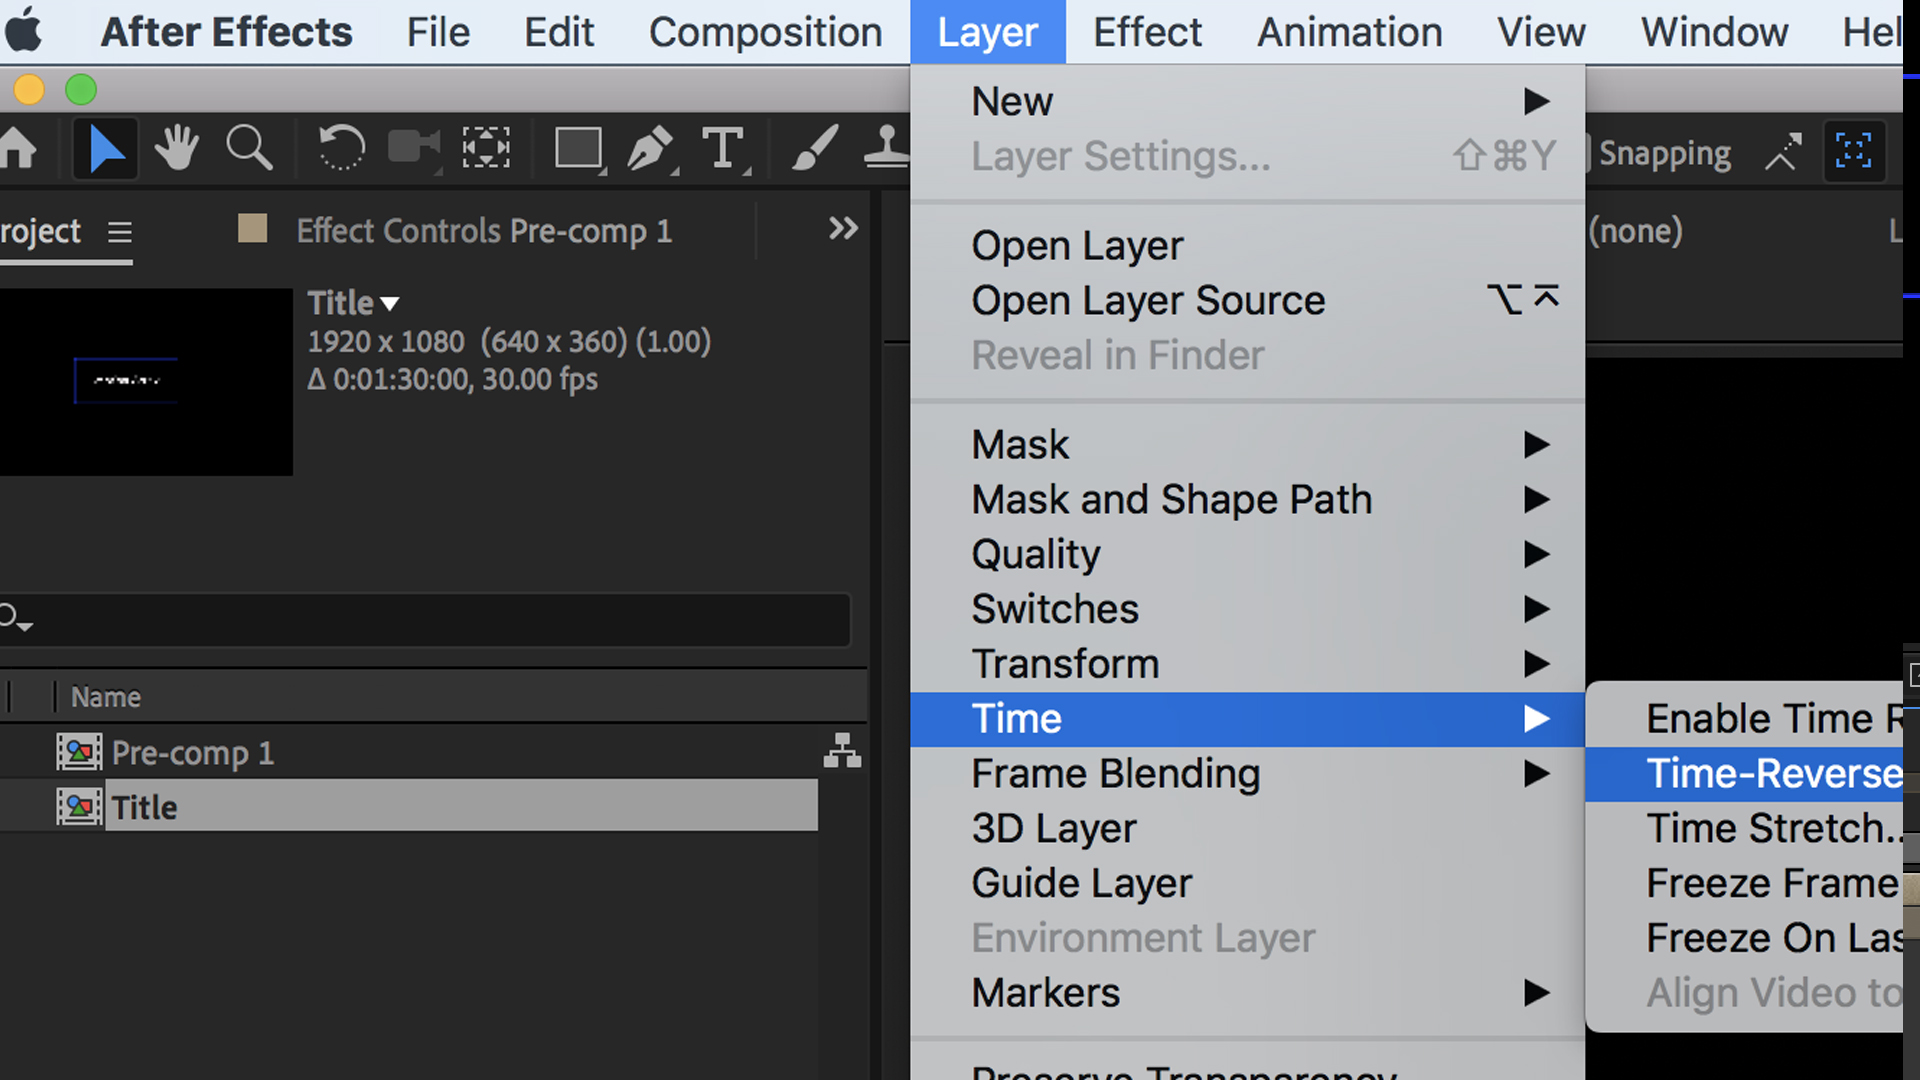Open the Animation menu
Image resolution: width=1920 pixels, height=1080 pixels.
coord(1348,31)
